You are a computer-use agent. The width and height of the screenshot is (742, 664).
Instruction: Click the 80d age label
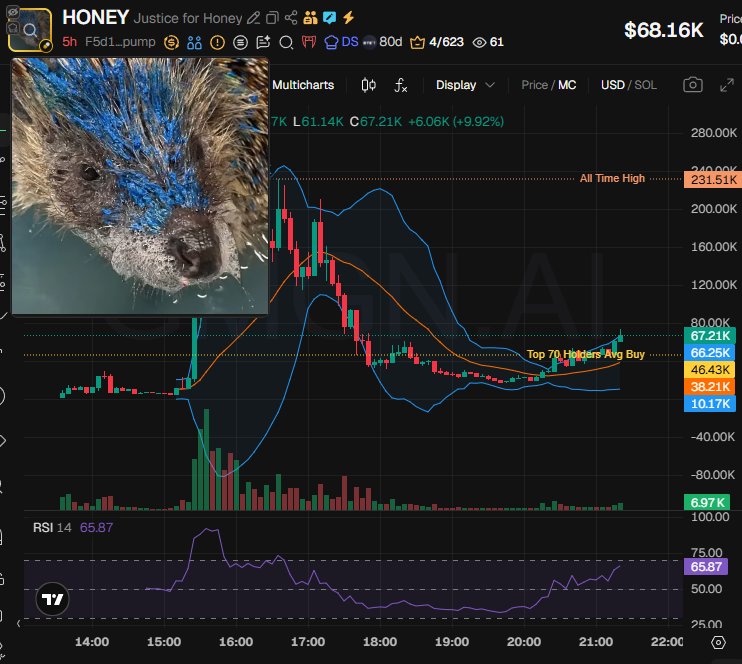pos(391,42)
